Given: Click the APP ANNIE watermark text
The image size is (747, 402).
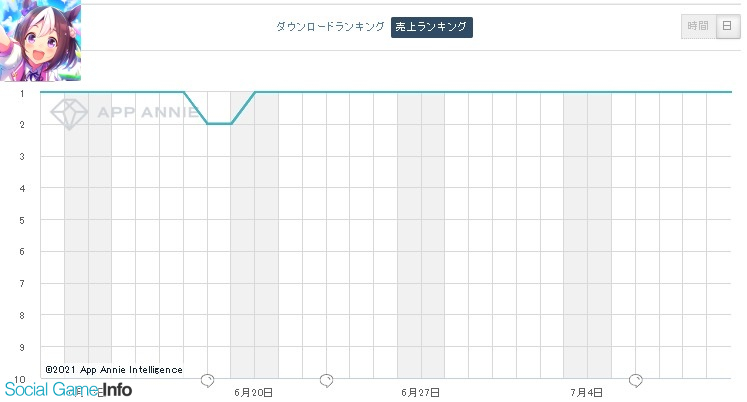Looking at the screenshot, I should (148, 112).
